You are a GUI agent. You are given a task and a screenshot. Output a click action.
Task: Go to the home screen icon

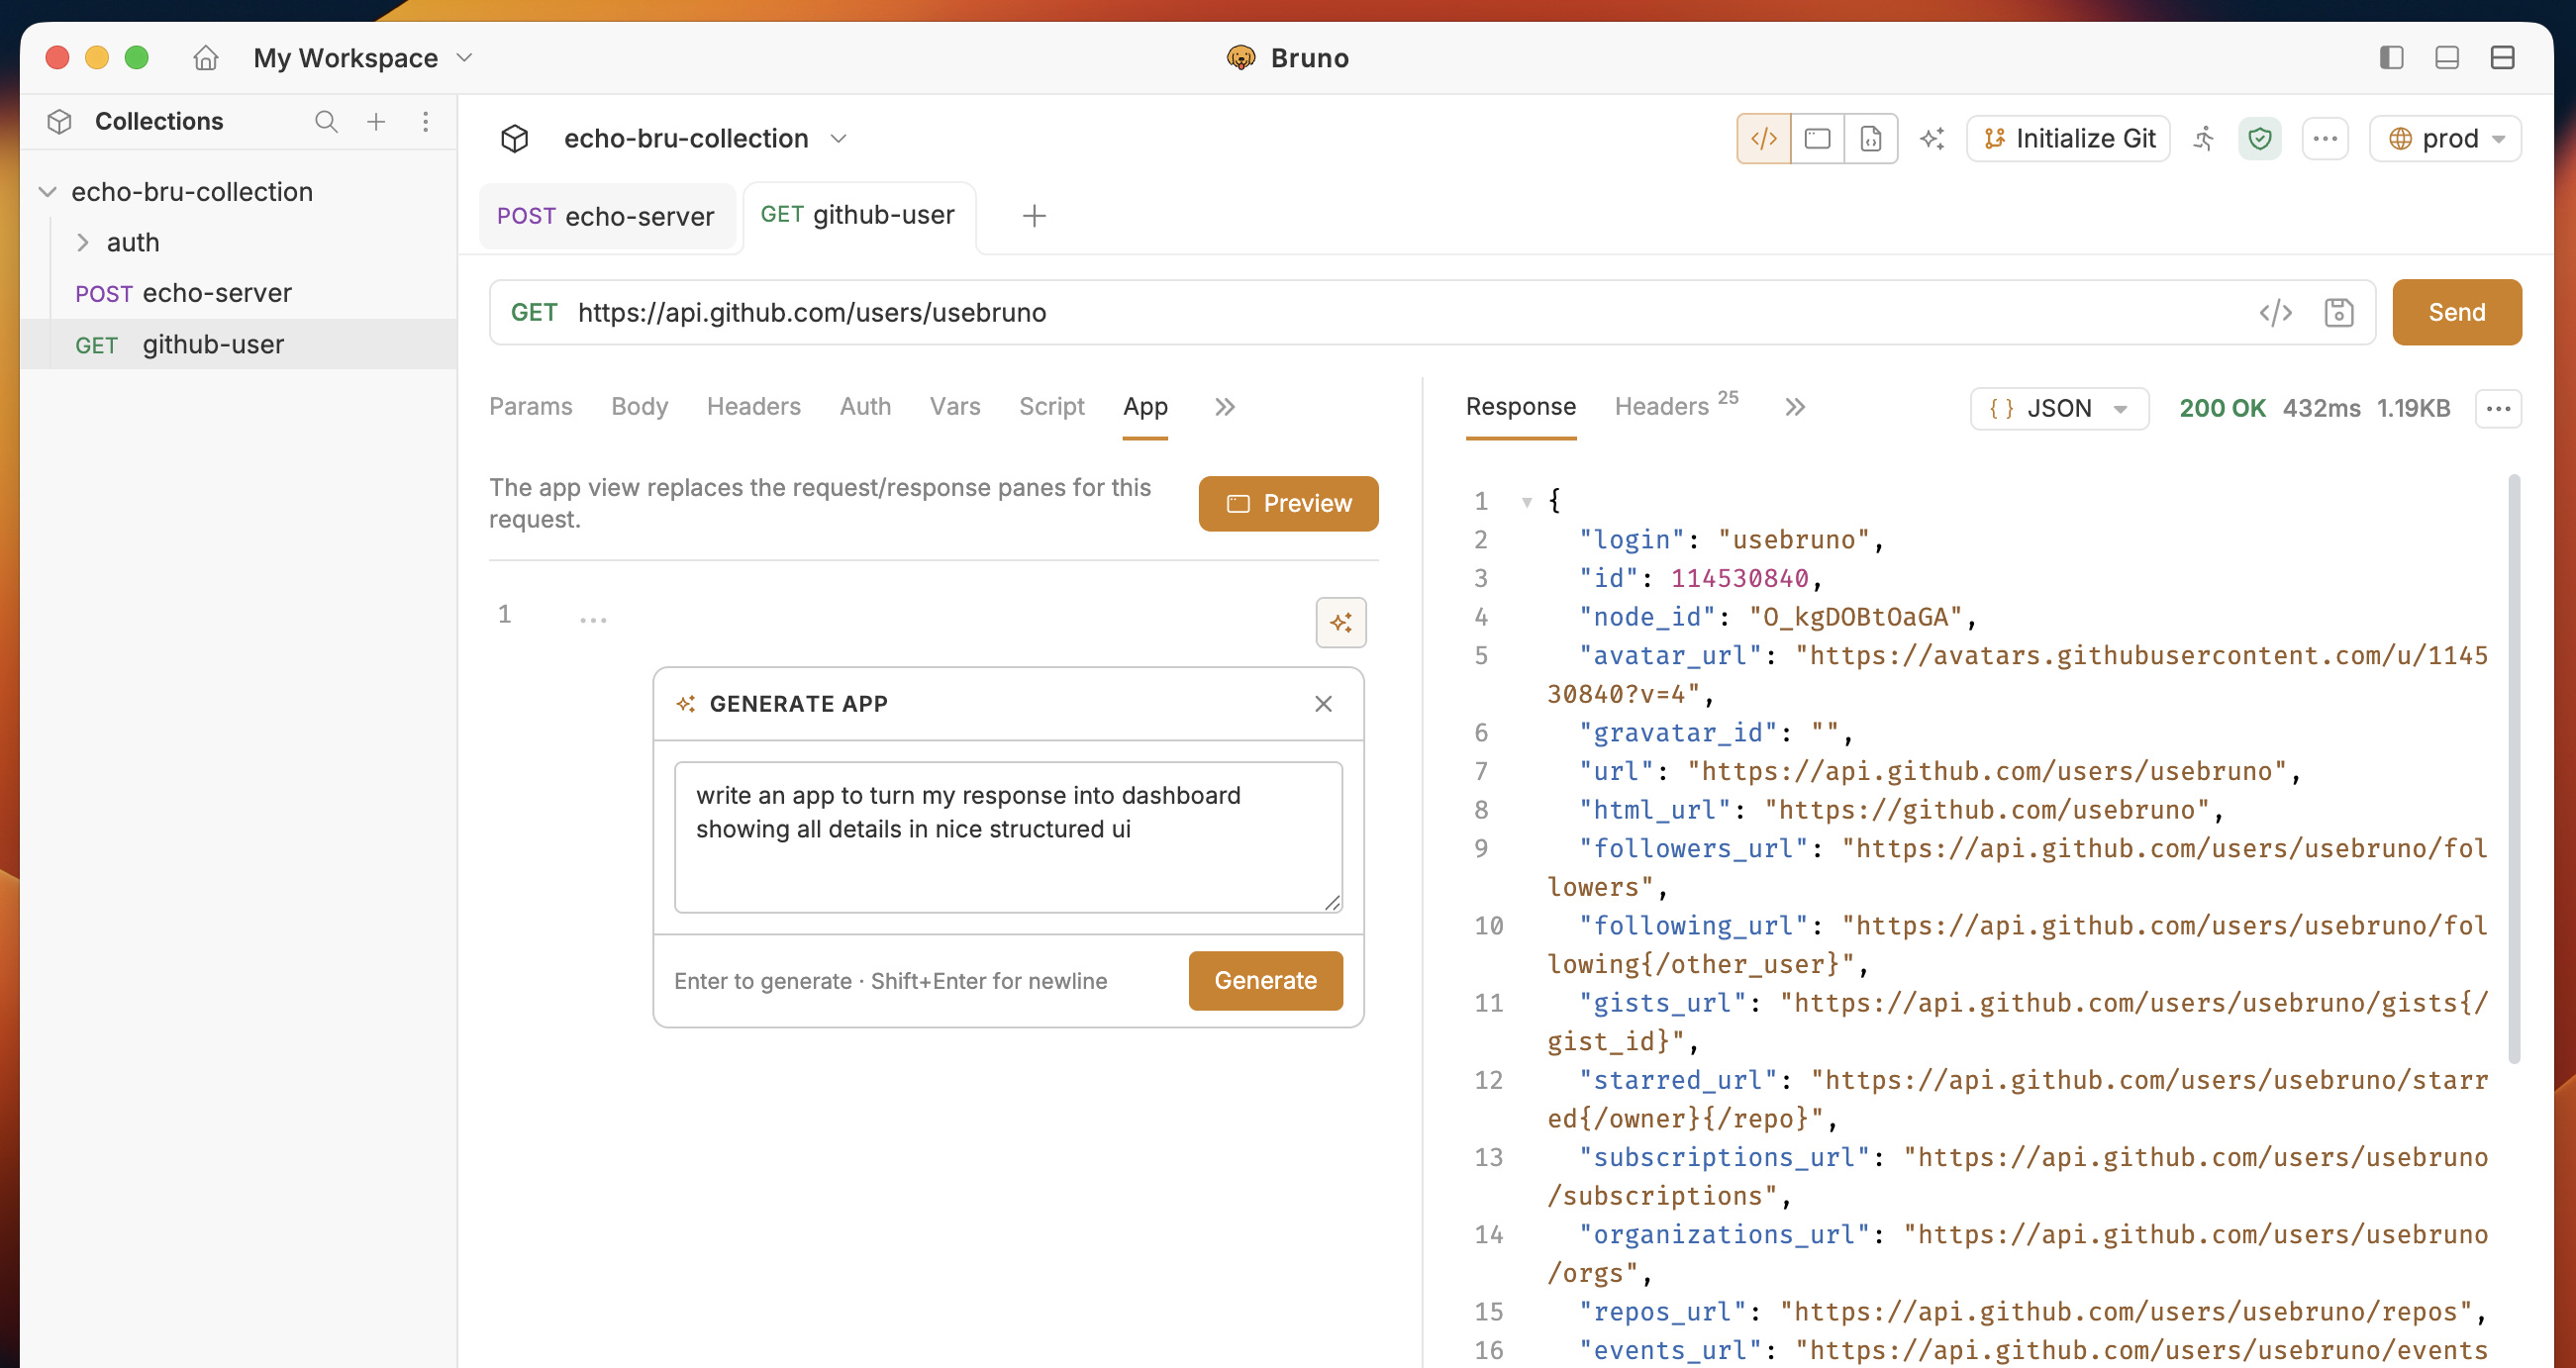click(206, 58)
